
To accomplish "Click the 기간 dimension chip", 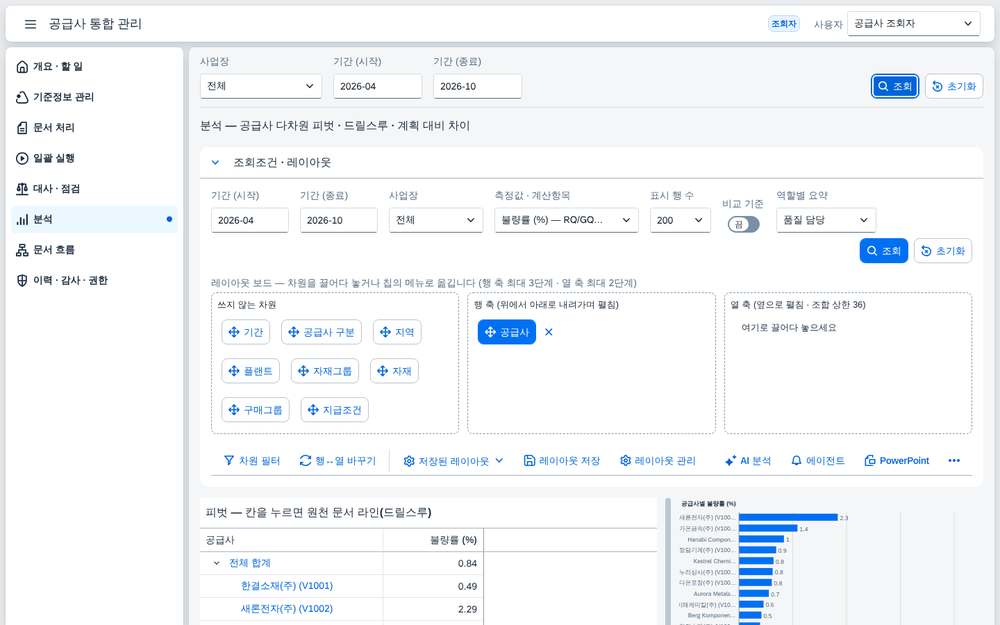I will coord(246,332).
